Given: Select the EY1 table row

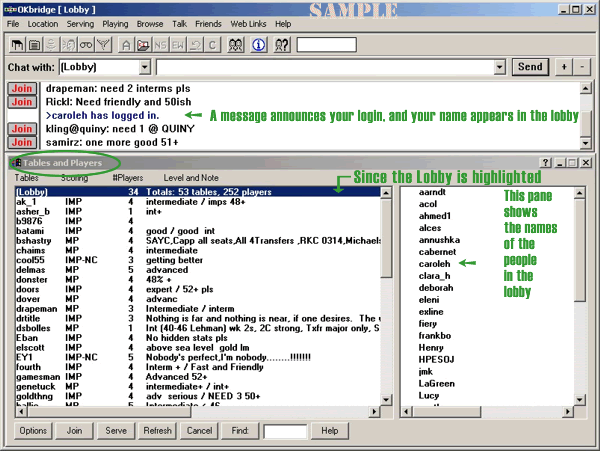Looking at the screenshot, I should (198, 357).
